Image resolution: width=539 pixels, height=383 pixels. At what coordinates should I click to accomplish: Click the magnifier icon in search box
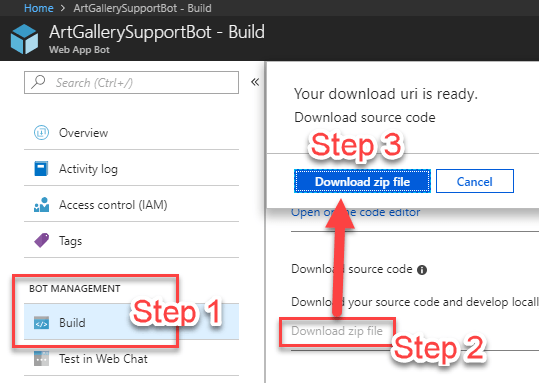point(38,82)
